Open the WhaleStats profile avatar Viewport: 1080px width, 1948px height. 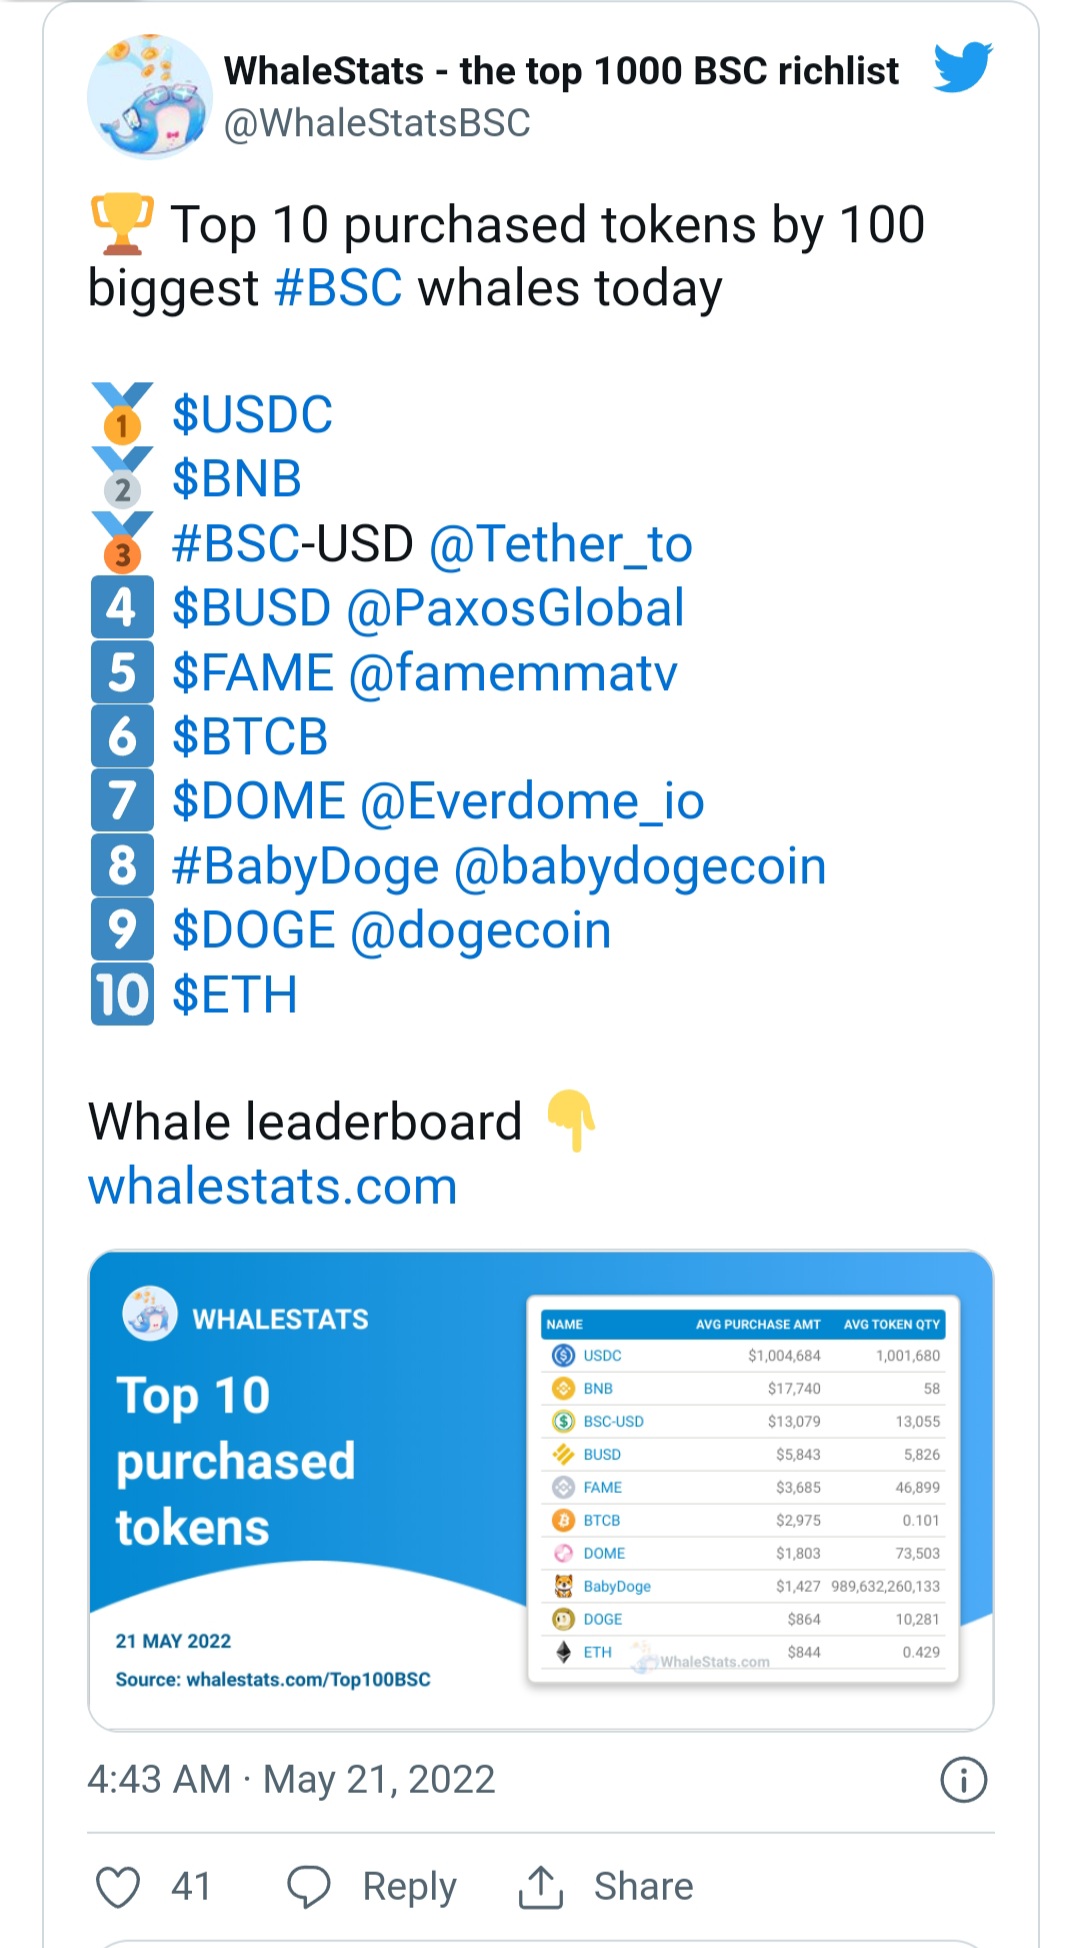(x=150, y=97)
